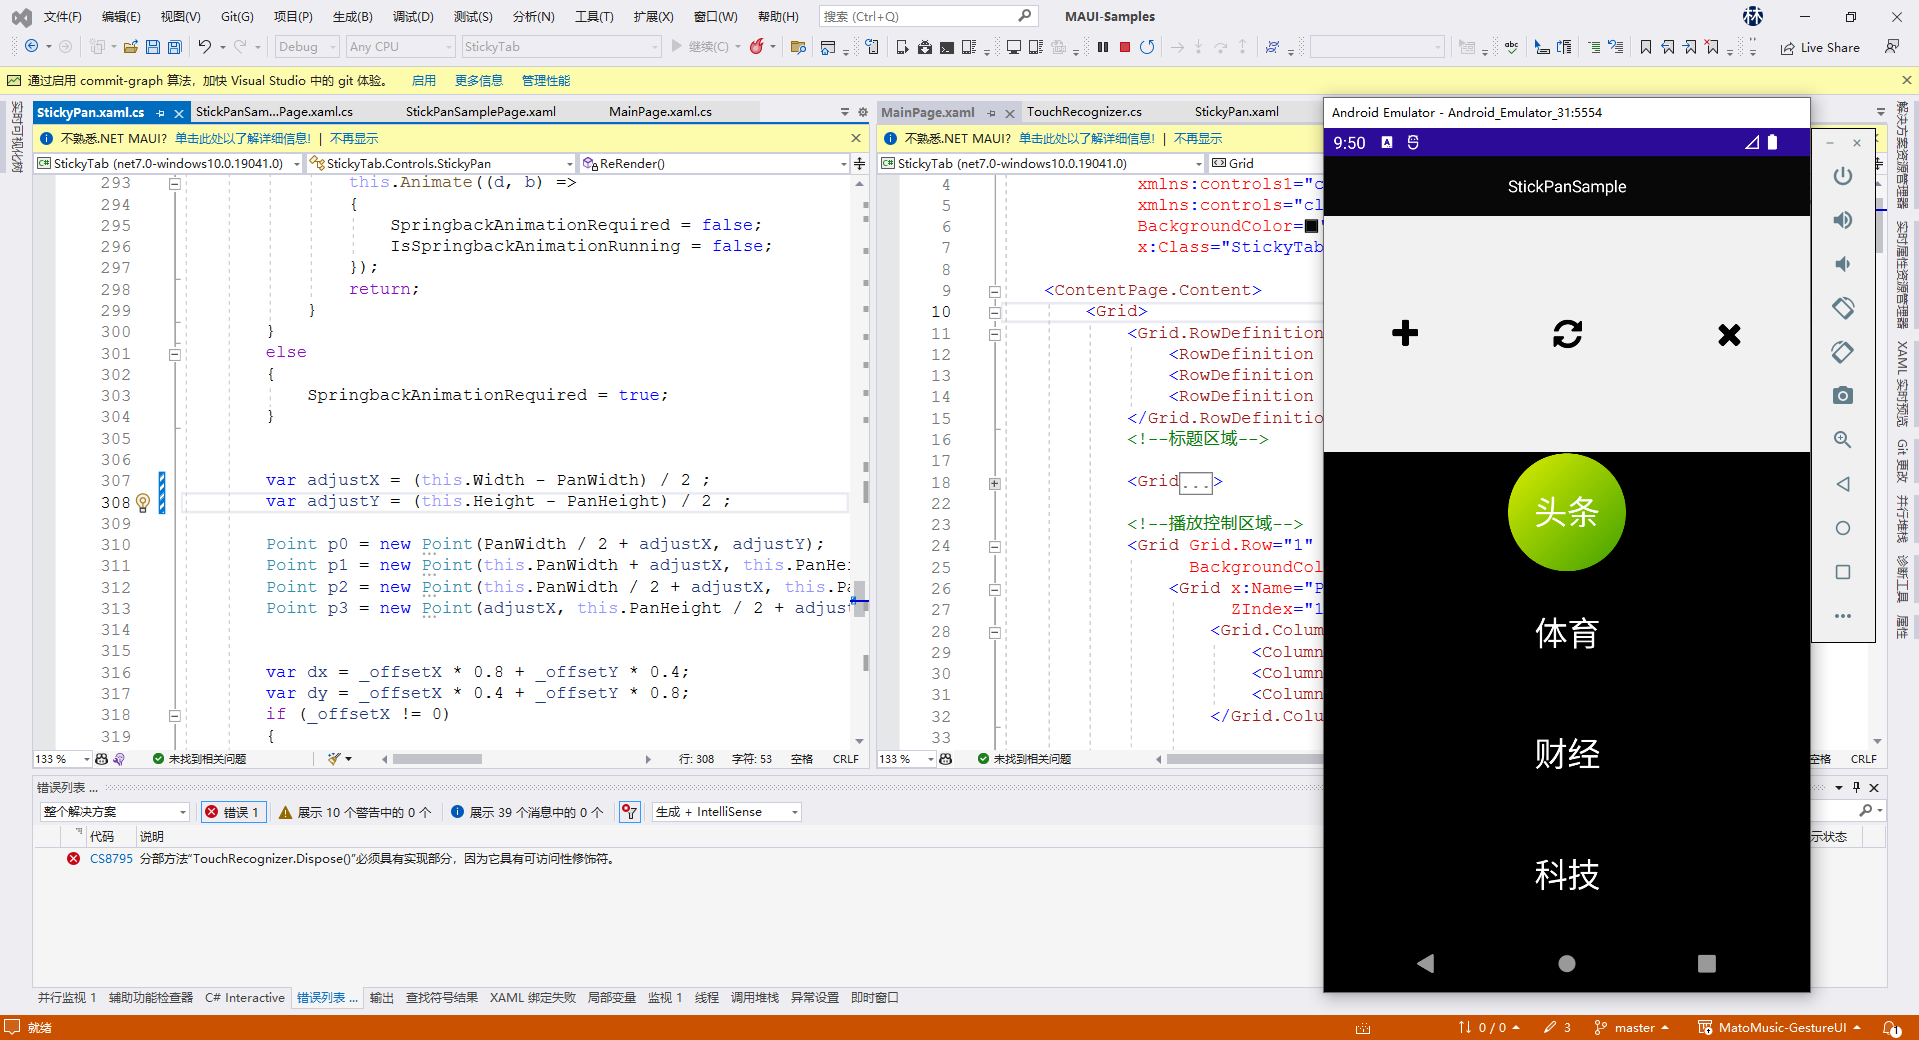Expand the 整个解决方案 scope dropdown
Viewport: 1919px width, 1040px height.
point(114,812)
